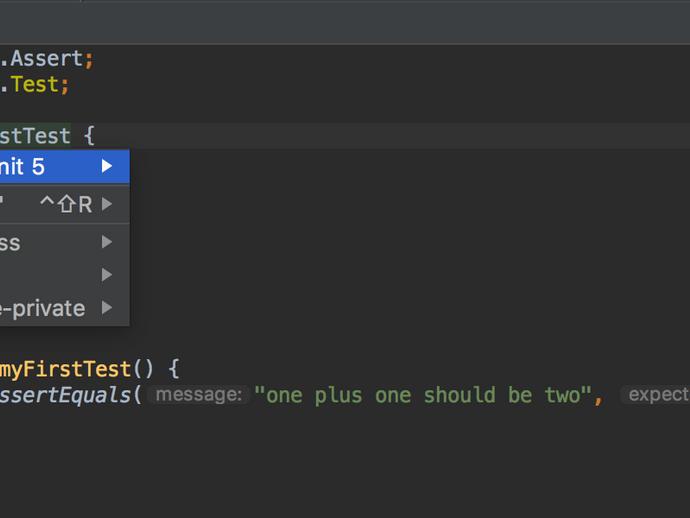The height and width of the screenshot is (518, 690).
Task: Click the opening brace after stTest
Action: [89, 136]
